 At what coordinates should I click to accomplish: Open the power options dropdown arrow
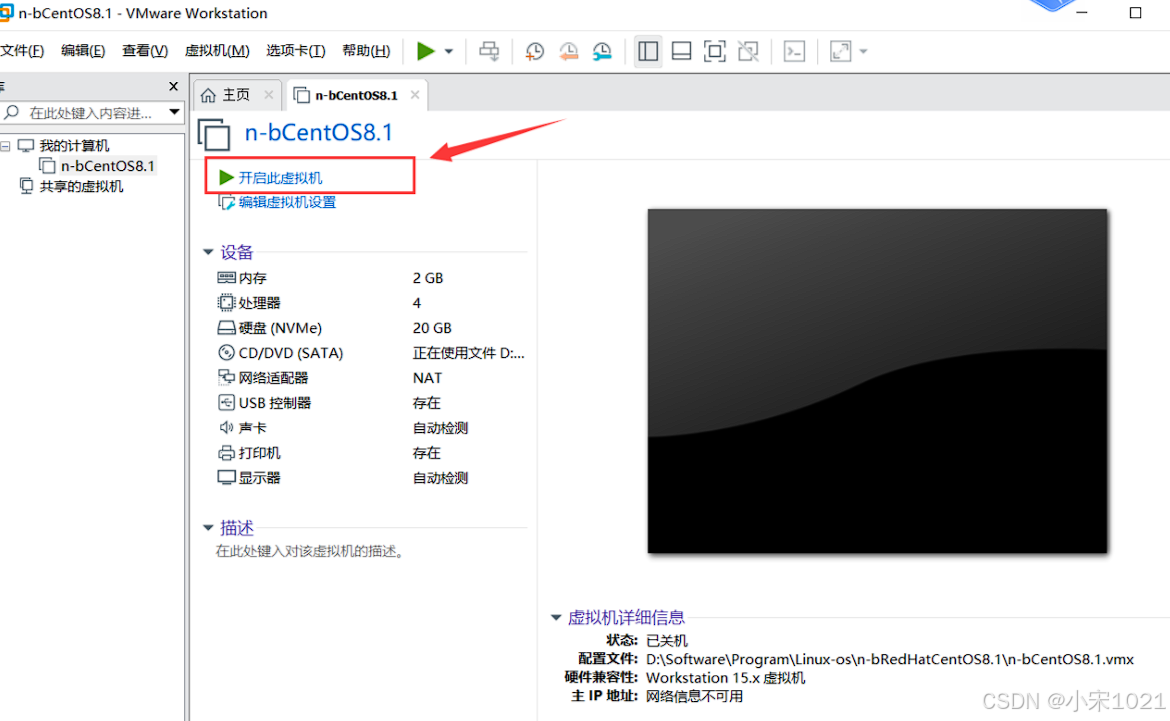[448, 52]
